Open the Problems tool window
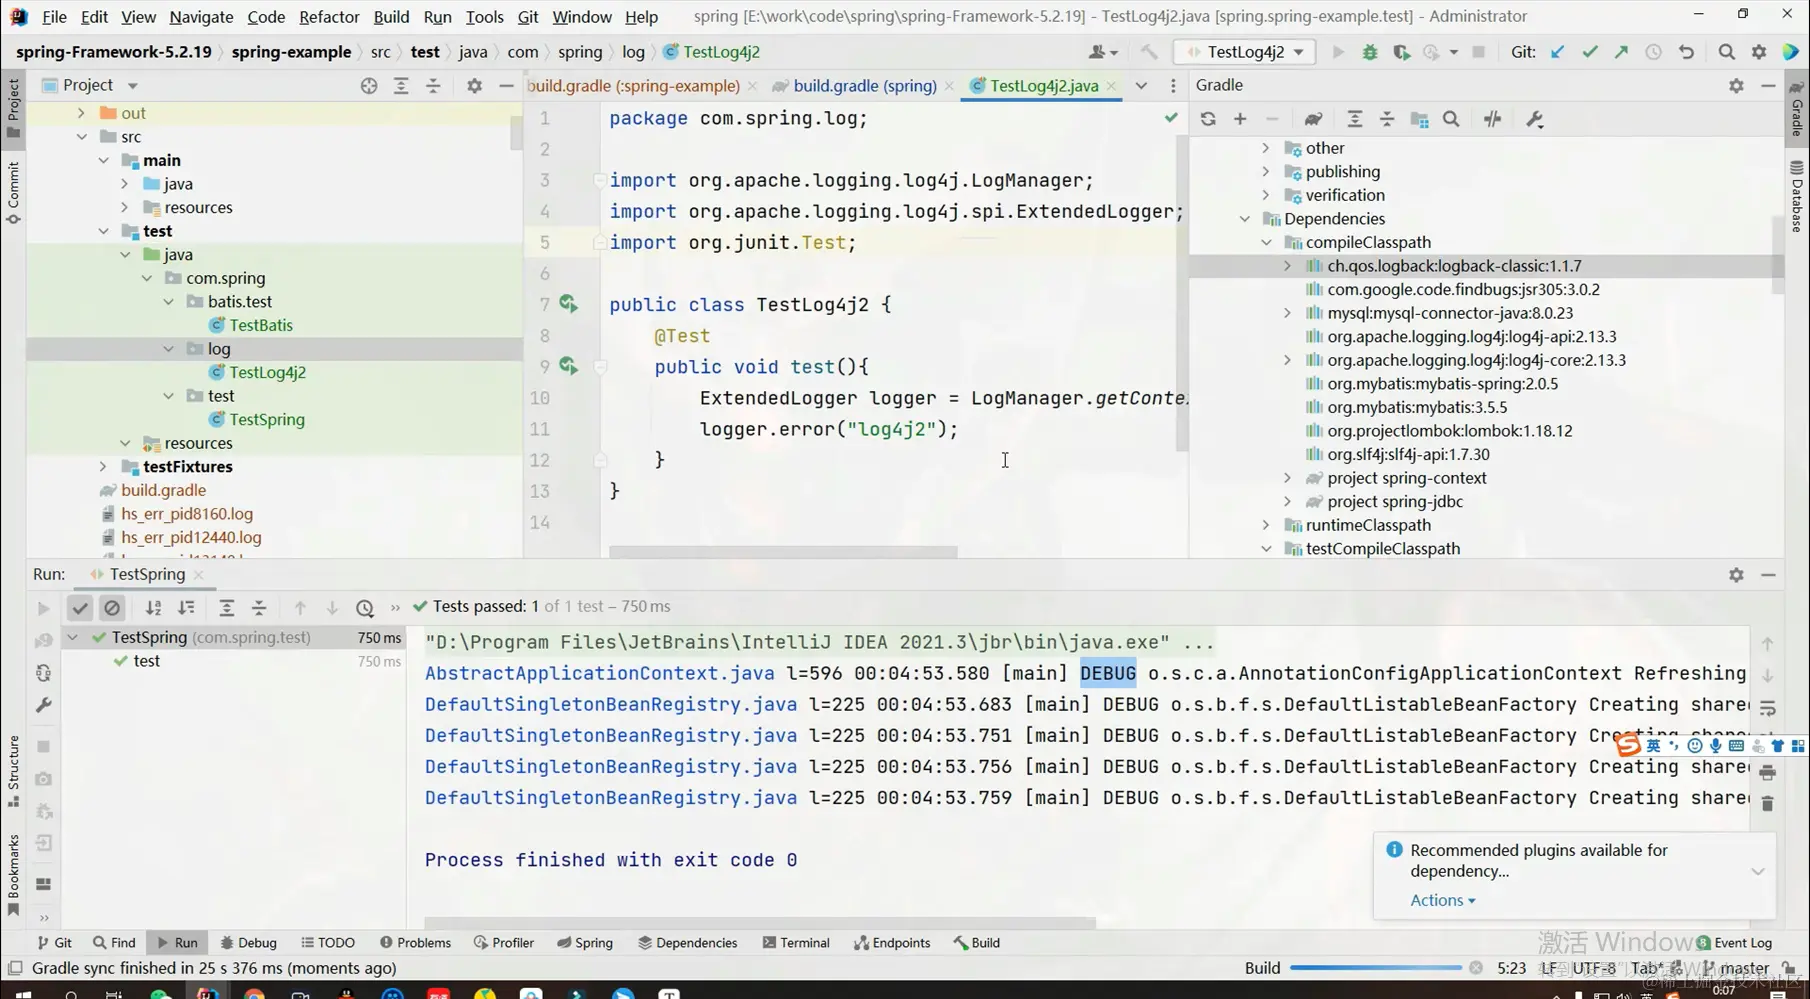The height and width of the screenshot is (999, 1810). (x=415, y=943)
